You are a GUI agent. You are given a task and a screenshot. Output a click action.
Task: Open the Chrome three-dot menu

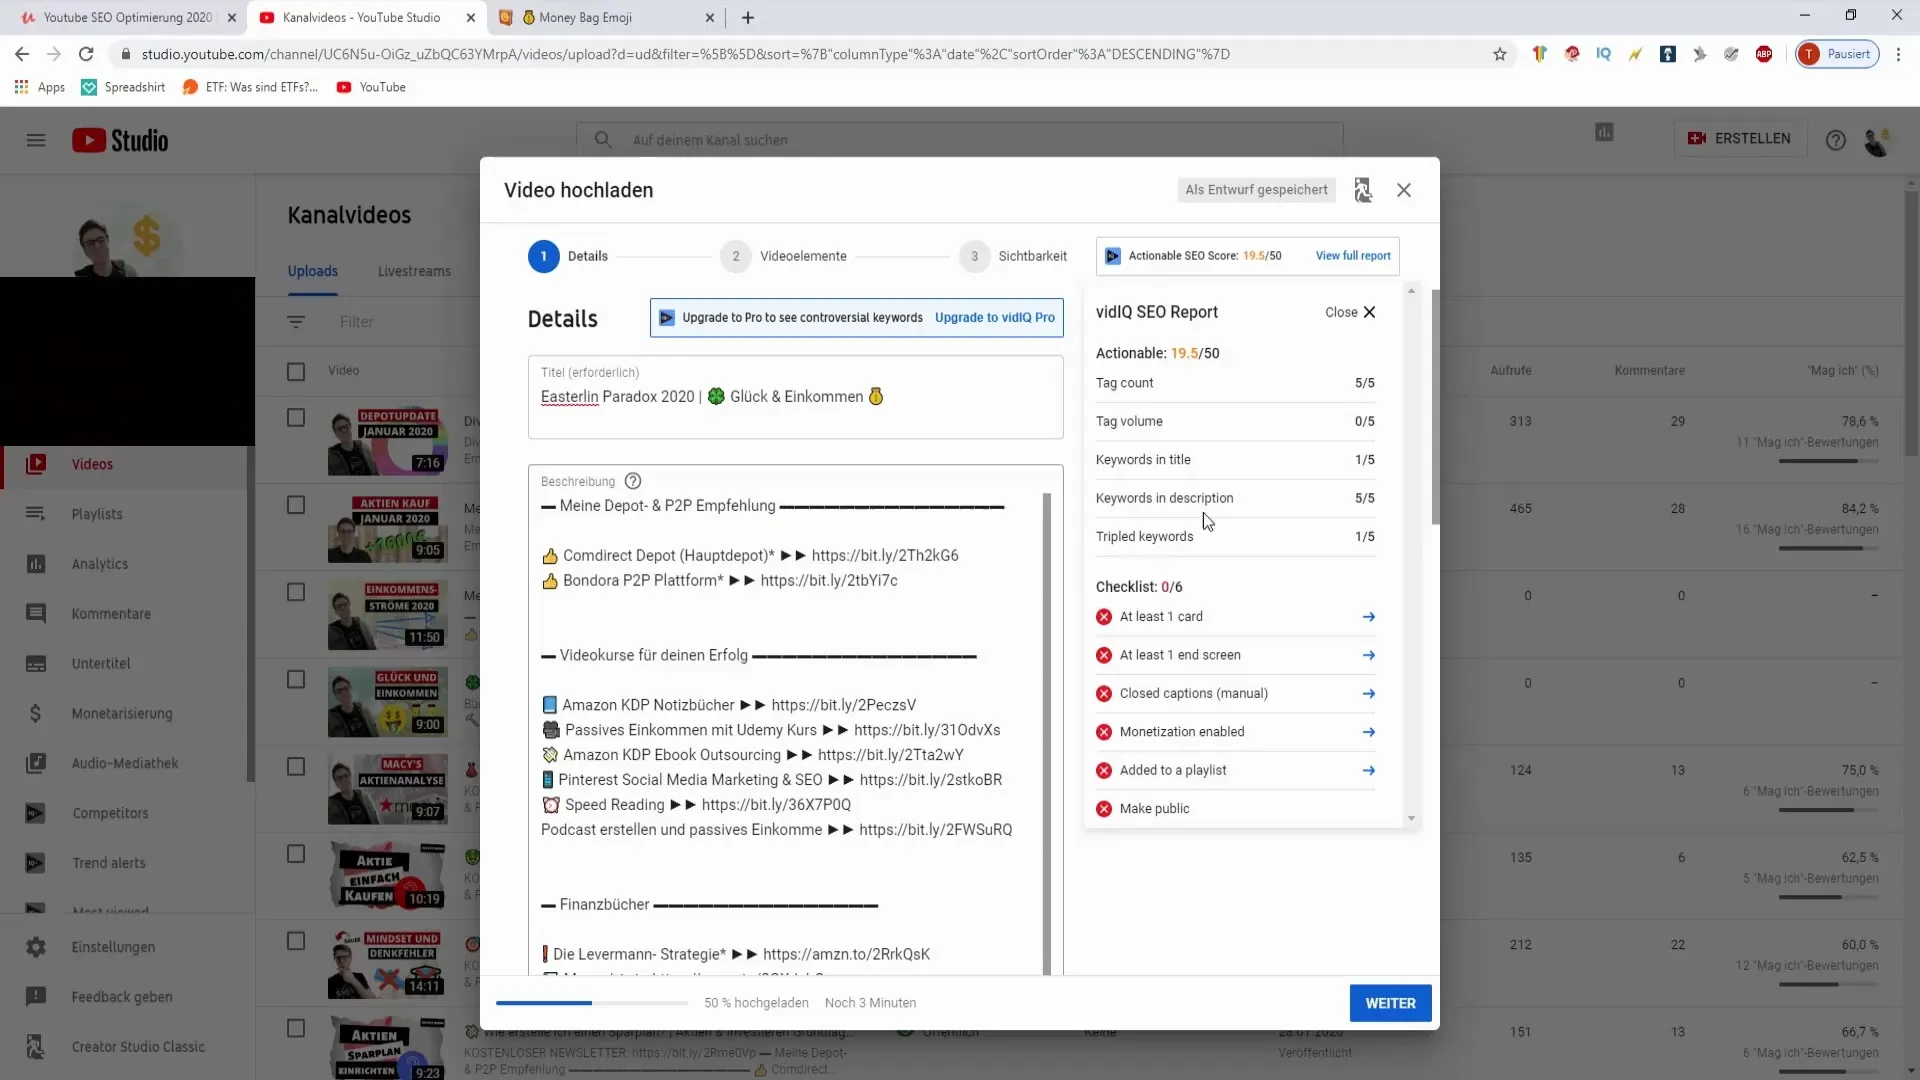tap(1898, 54)
